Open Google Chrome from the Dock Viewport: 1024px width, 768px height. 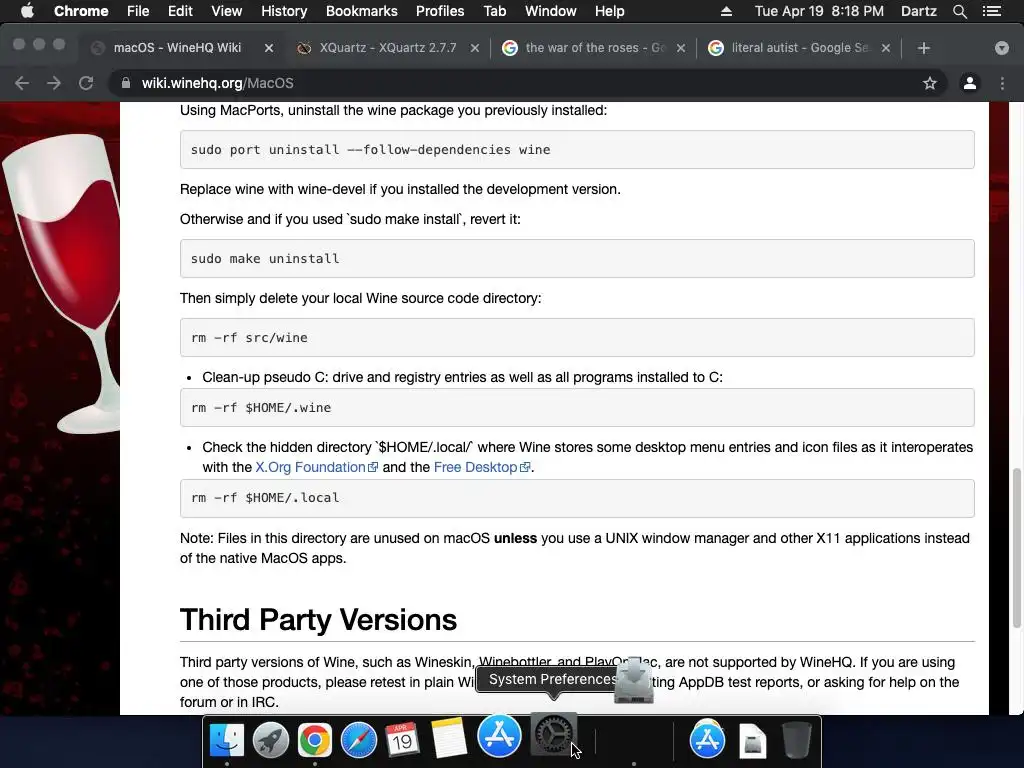point(314,740)
